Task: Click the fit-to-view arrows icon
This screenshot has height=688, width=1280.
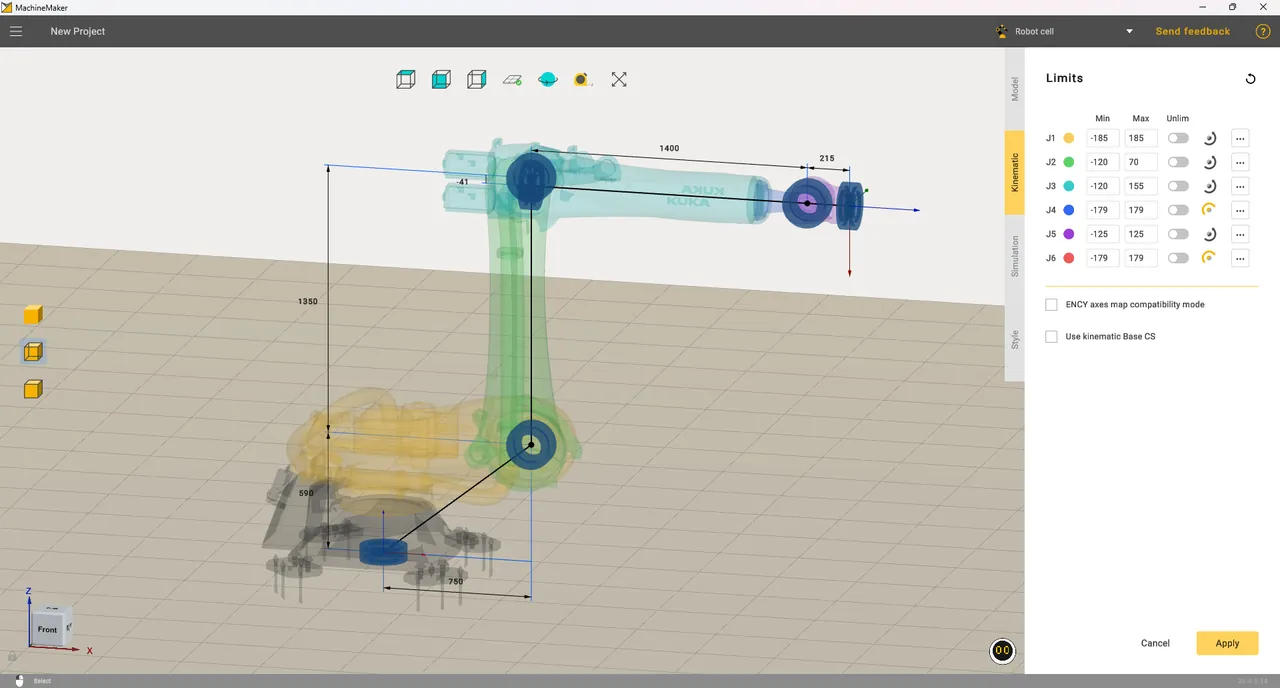Action: pos(619,79)
